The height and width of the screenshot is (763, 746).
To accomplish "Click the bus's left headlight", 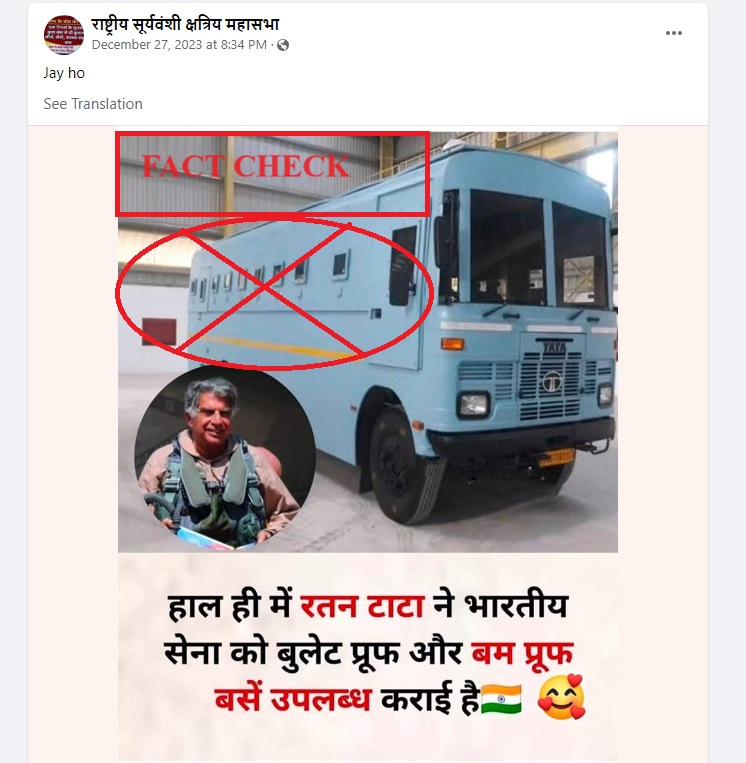I will point(473,405).
